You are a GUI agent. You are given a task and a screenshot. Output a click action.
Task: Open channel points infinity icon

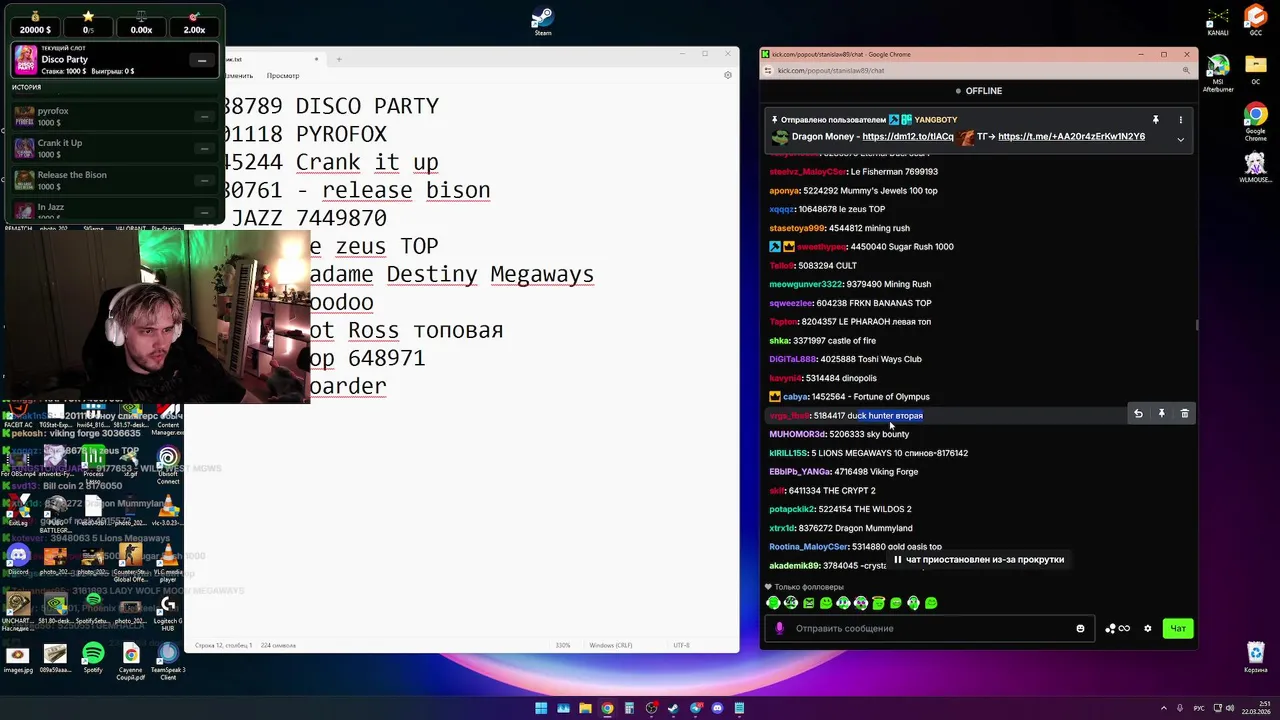[1118, 629]
